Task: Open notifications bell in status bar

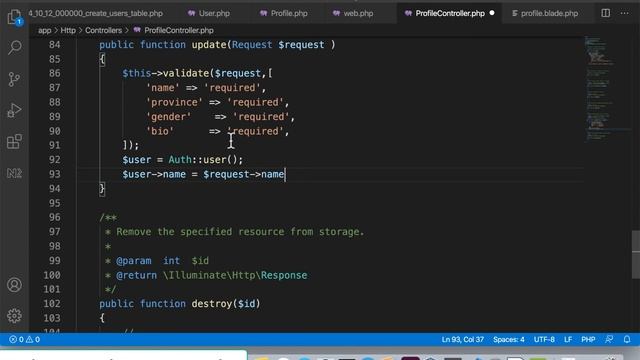Action: click(627, 339)
